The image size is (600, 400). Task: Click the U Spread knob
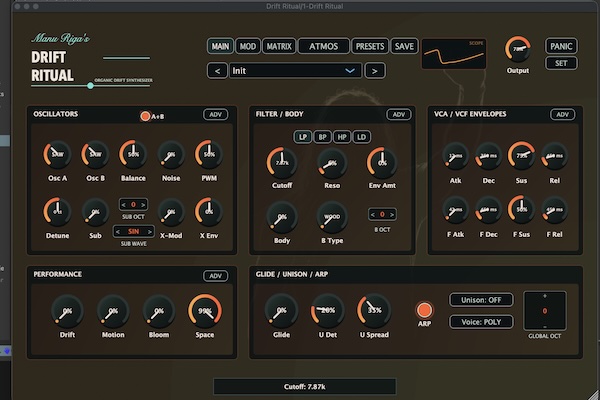click(374, 310)
